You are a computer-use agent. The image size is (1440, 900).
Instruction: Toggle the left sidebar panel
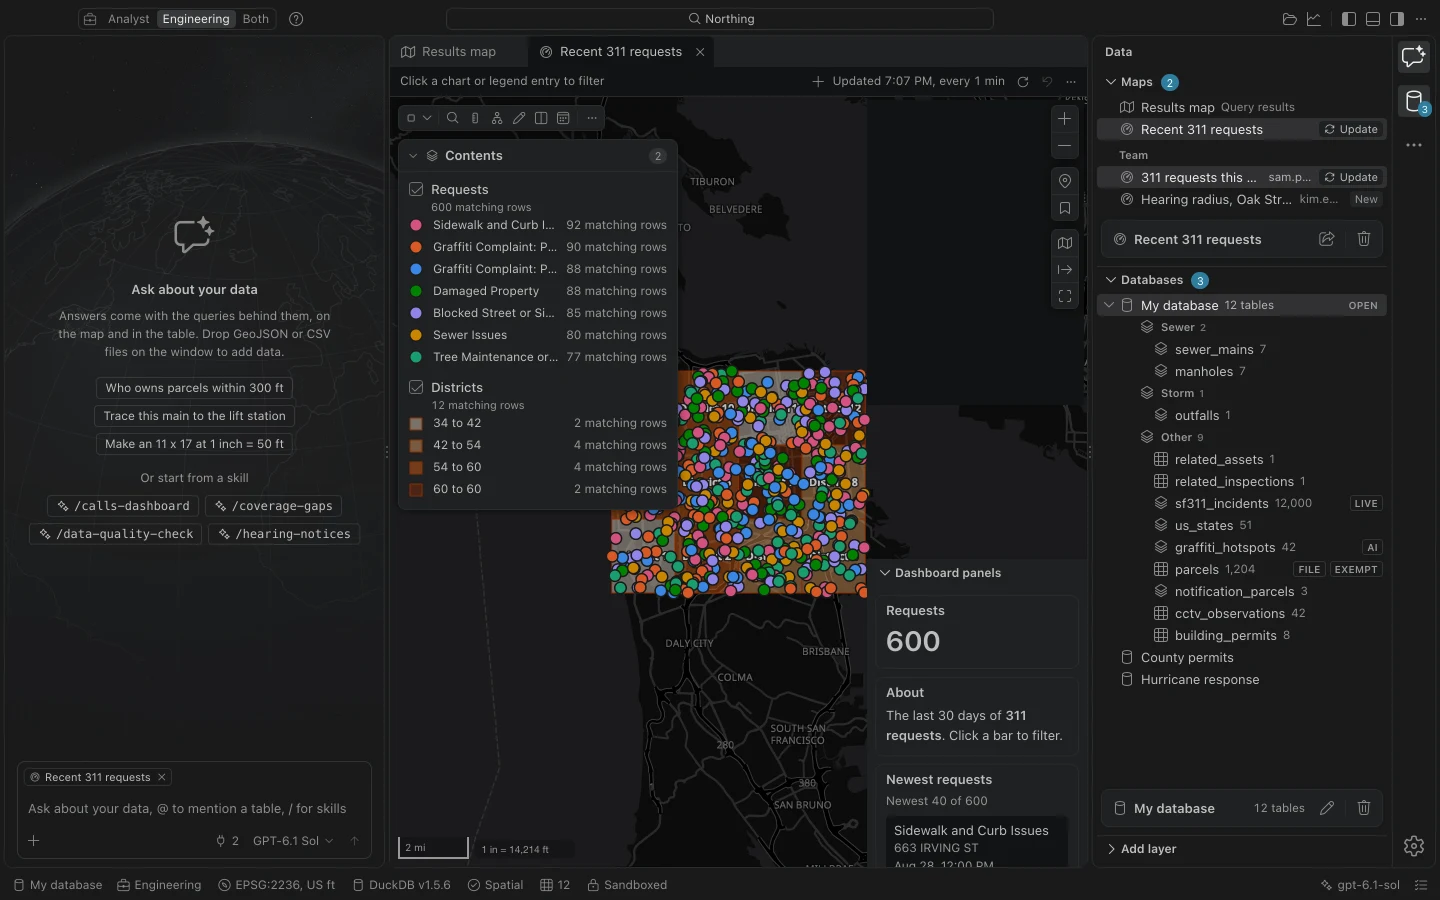tap(1349, 19)
